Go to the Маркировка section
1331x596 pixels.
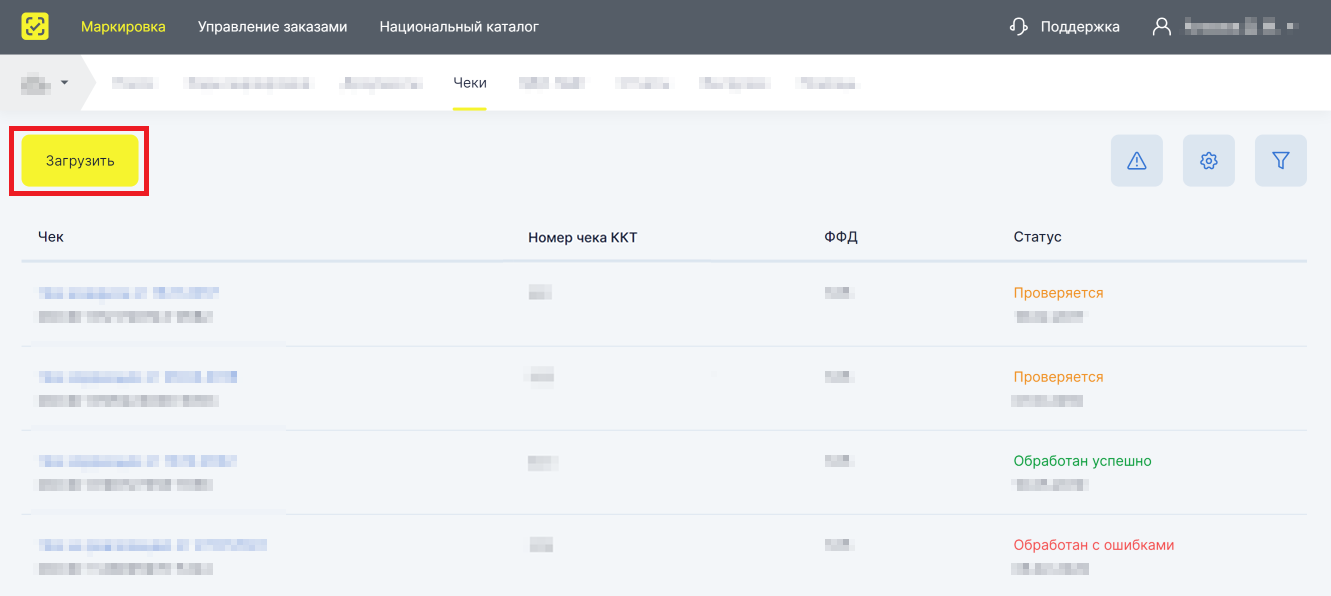point(123,27)
